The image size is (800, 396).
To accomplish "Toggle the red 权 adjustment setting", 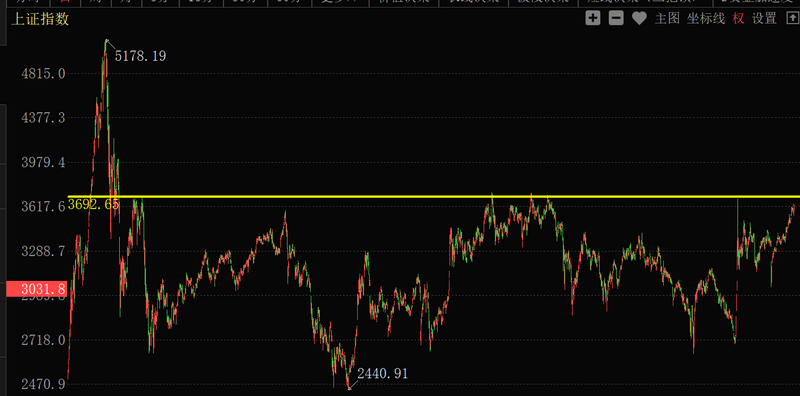I will point(738,19).
